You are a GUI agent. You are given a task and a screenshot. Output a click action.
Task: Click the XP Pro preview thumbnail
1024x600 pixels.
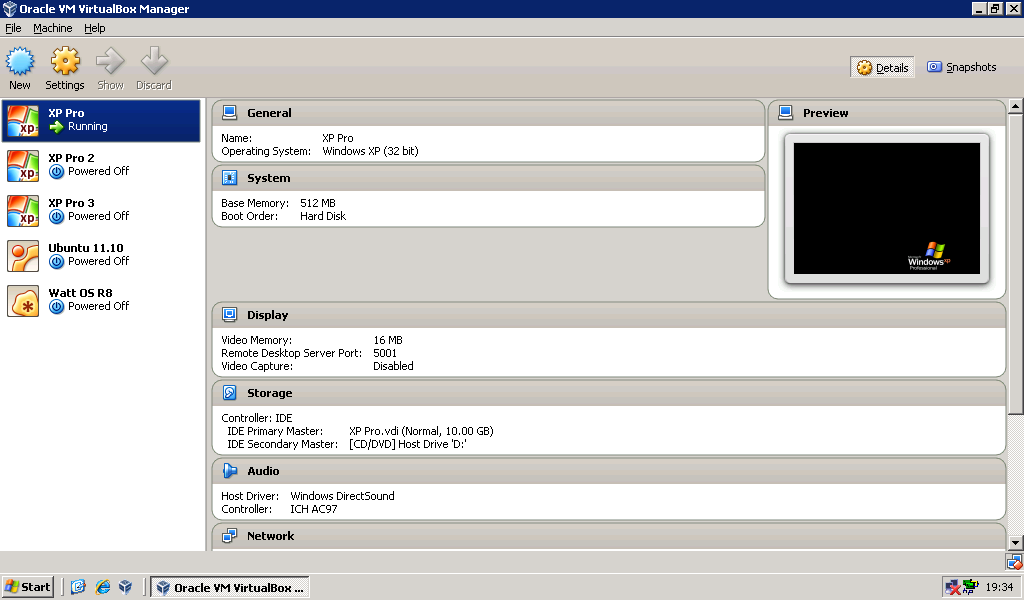(886, 208)
